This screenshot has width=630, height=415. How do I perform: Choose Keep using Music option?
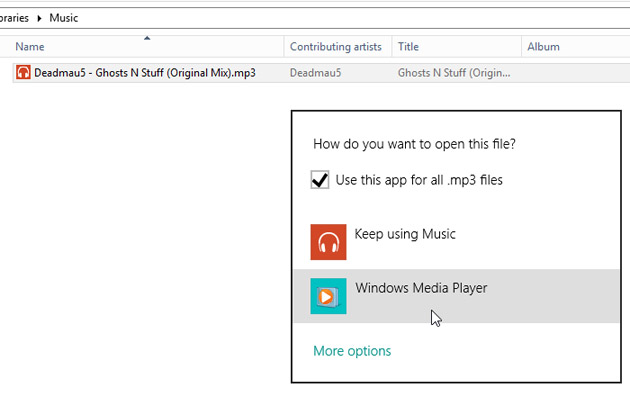456,242
